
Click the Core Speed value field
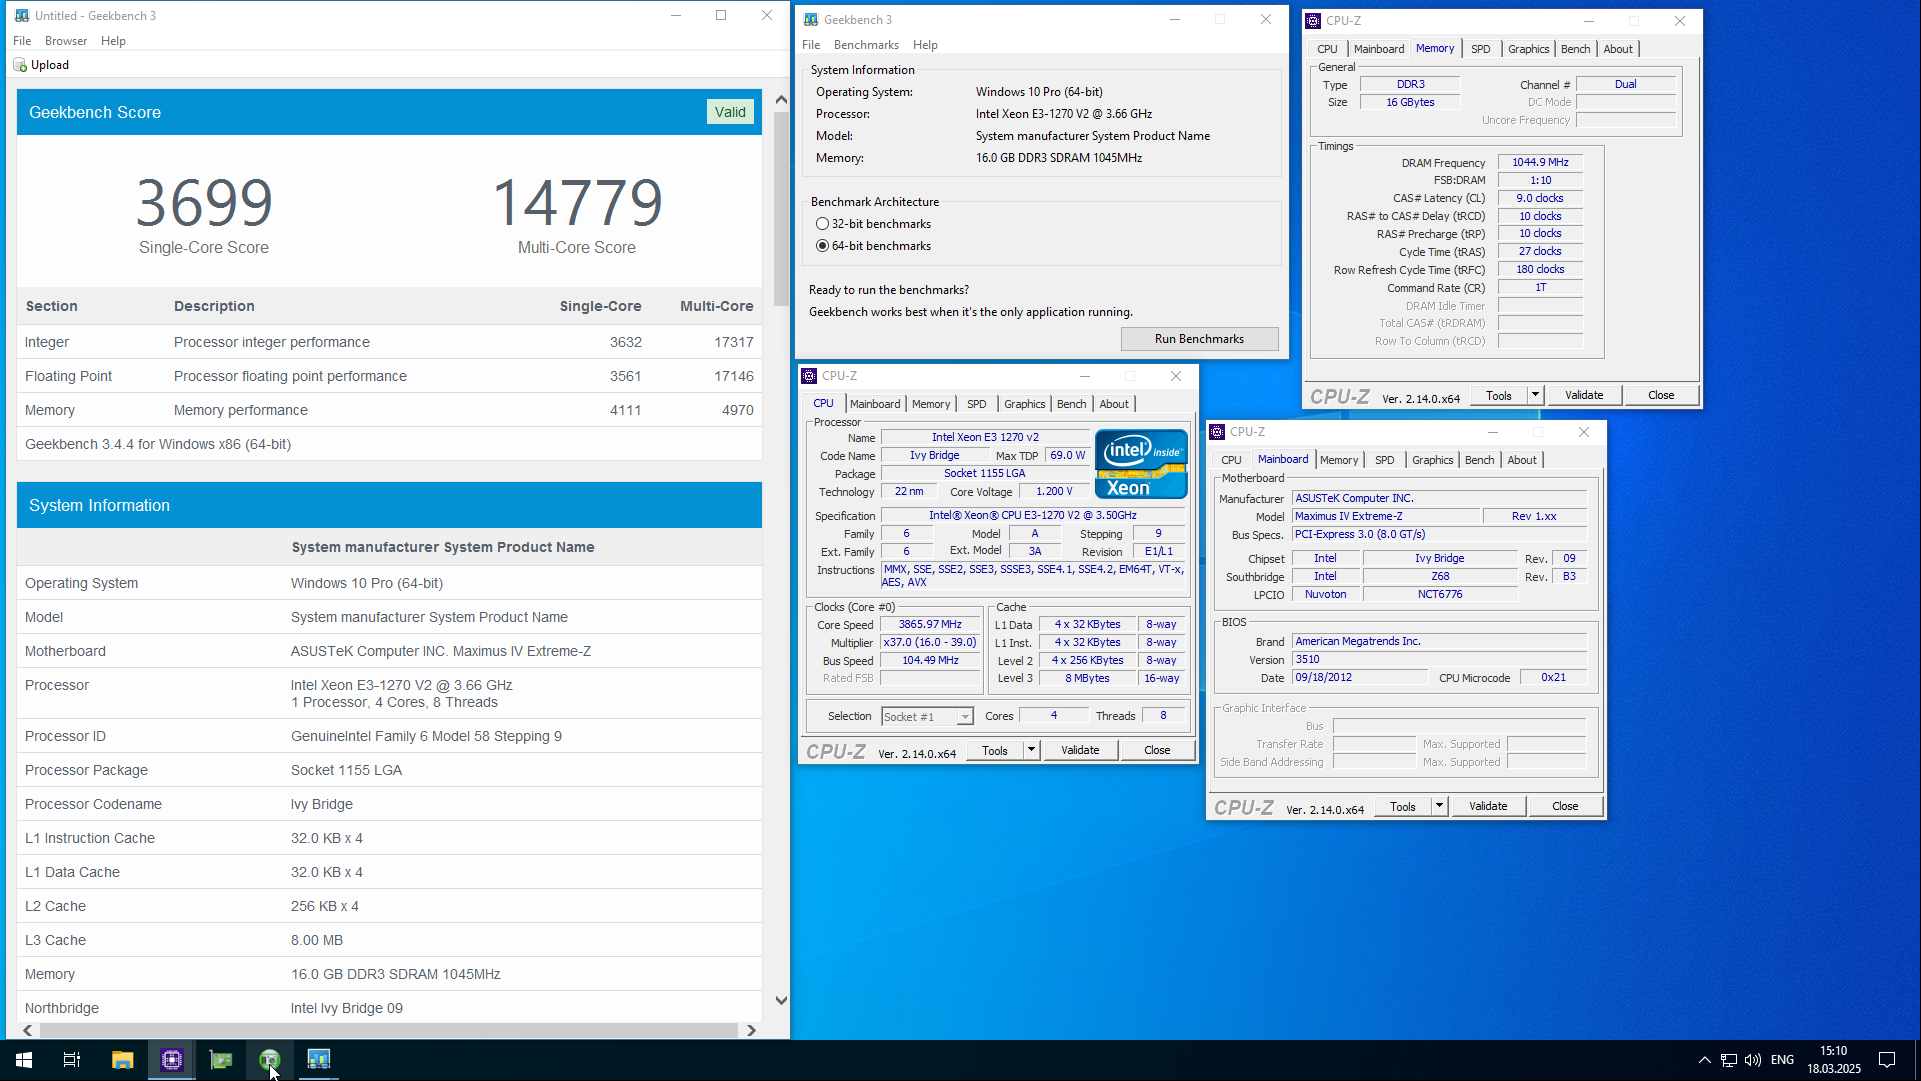930,625
